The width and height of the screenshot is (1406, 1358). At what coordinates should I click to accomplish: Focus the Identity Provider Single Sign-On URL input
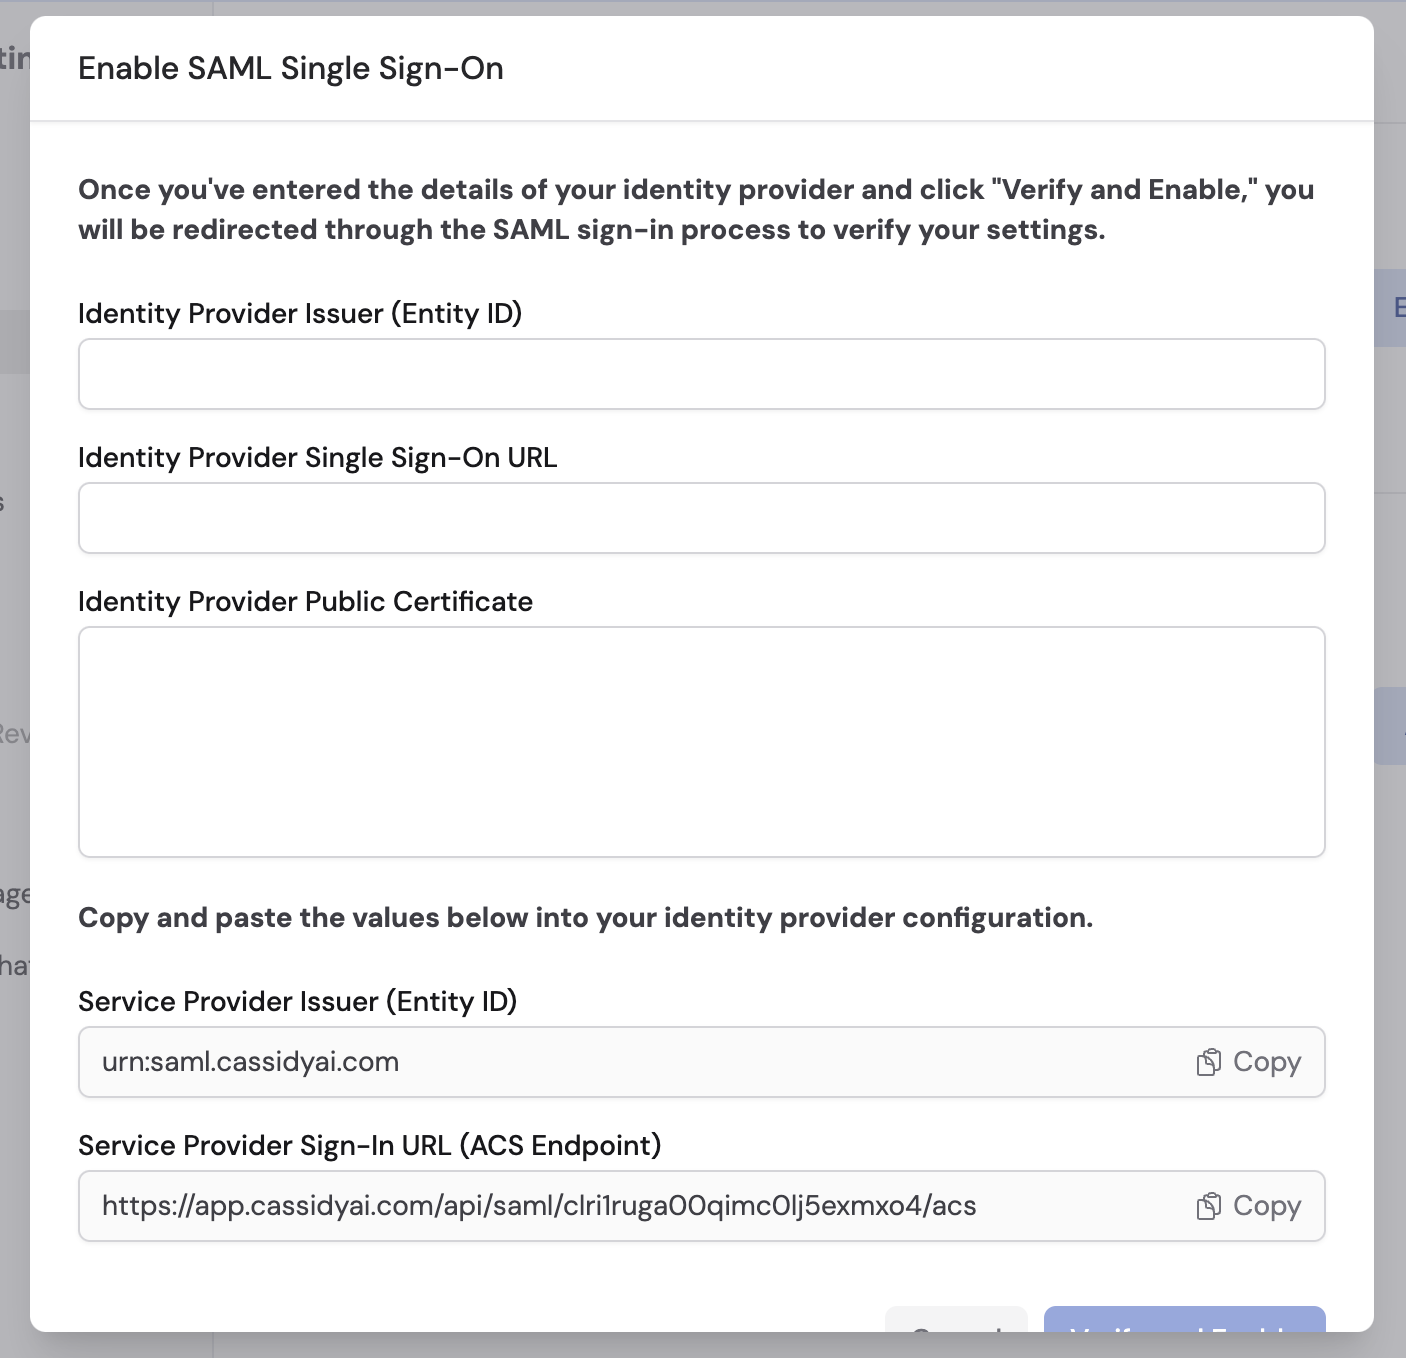click(x=700, y=518)
